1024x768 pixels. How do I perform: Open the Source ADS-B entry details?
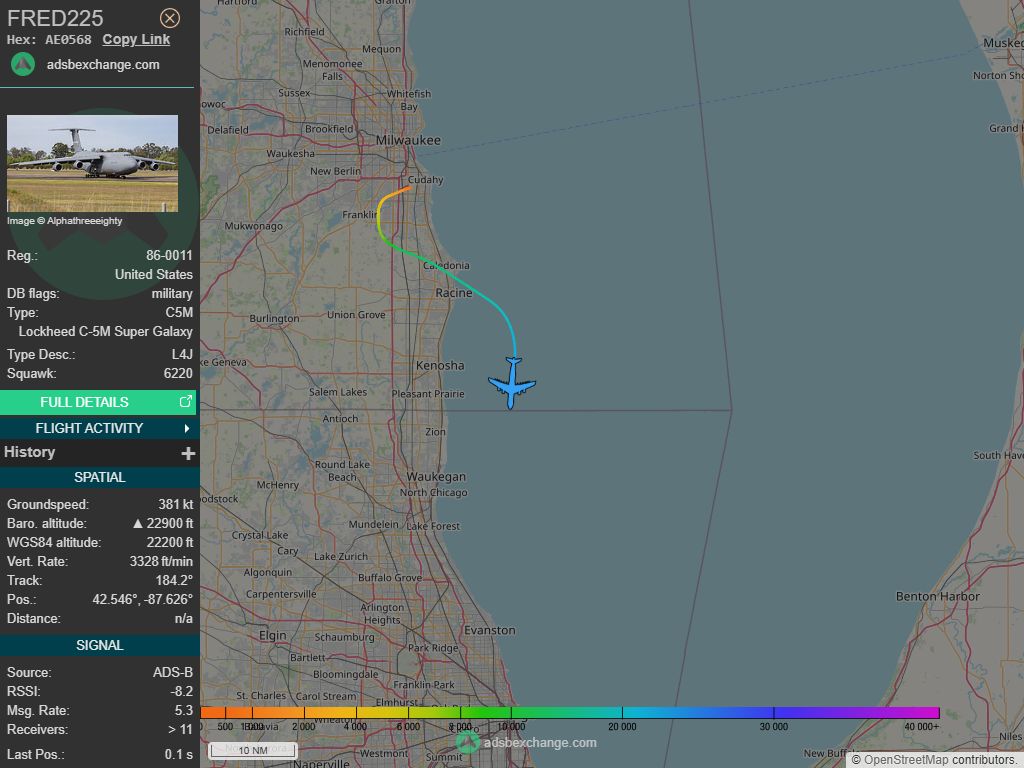coord(100,672)
